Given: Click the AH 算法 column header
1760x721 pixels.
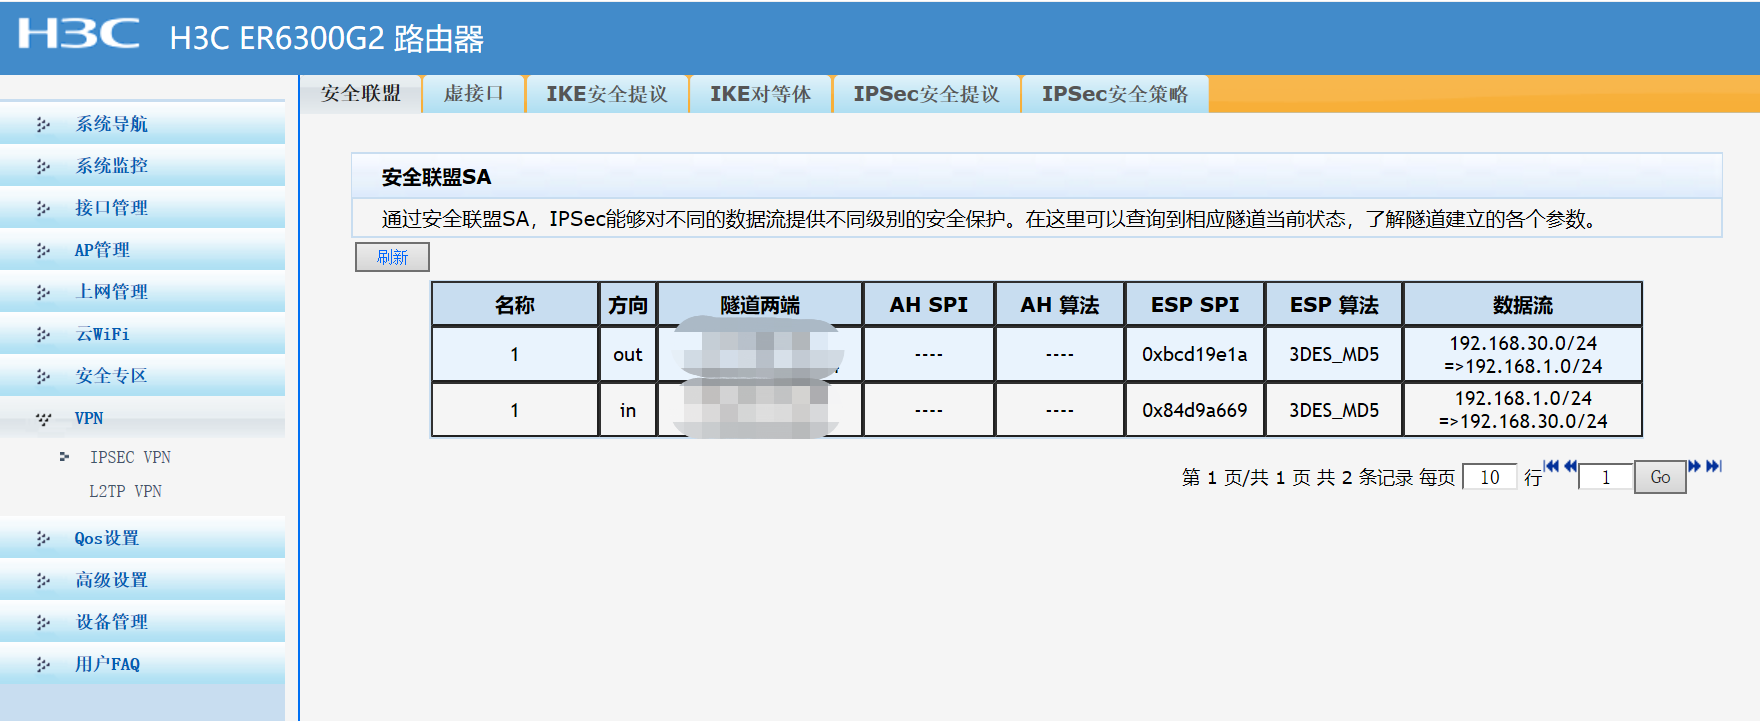Looking at the screenshot, I should 1060,305.
